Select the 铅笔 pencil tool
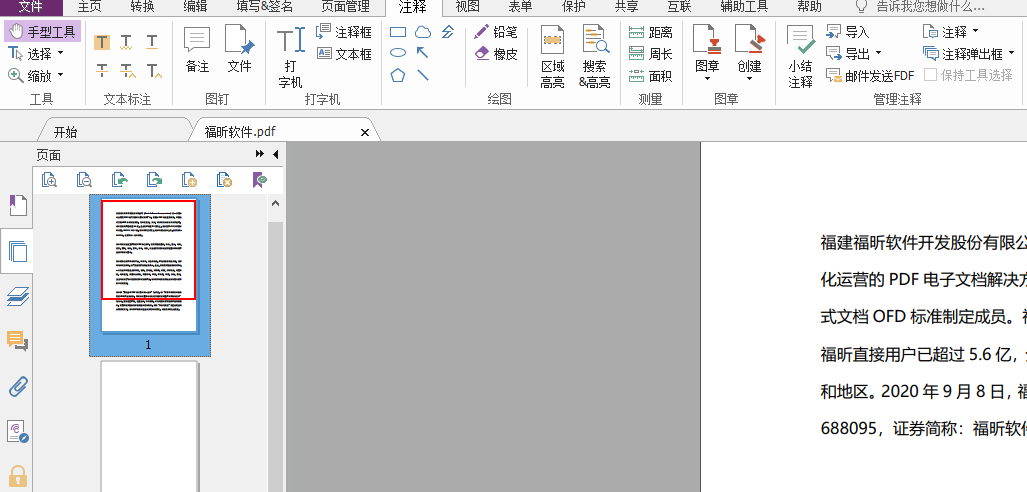 (x=496, y=31)
